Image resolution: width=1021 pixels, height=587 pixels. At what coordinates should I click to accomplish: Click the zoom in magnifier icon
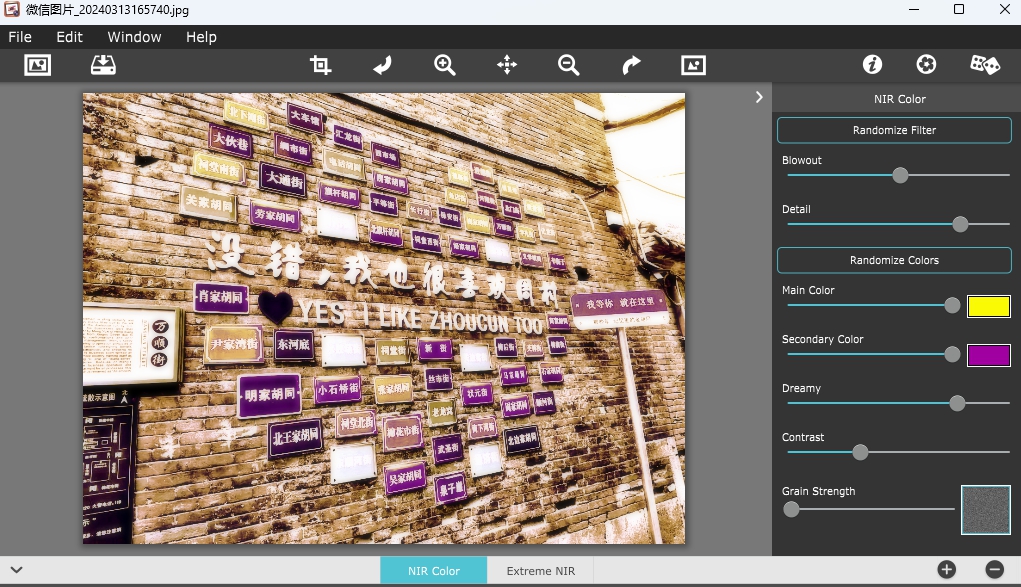[445, 65]
